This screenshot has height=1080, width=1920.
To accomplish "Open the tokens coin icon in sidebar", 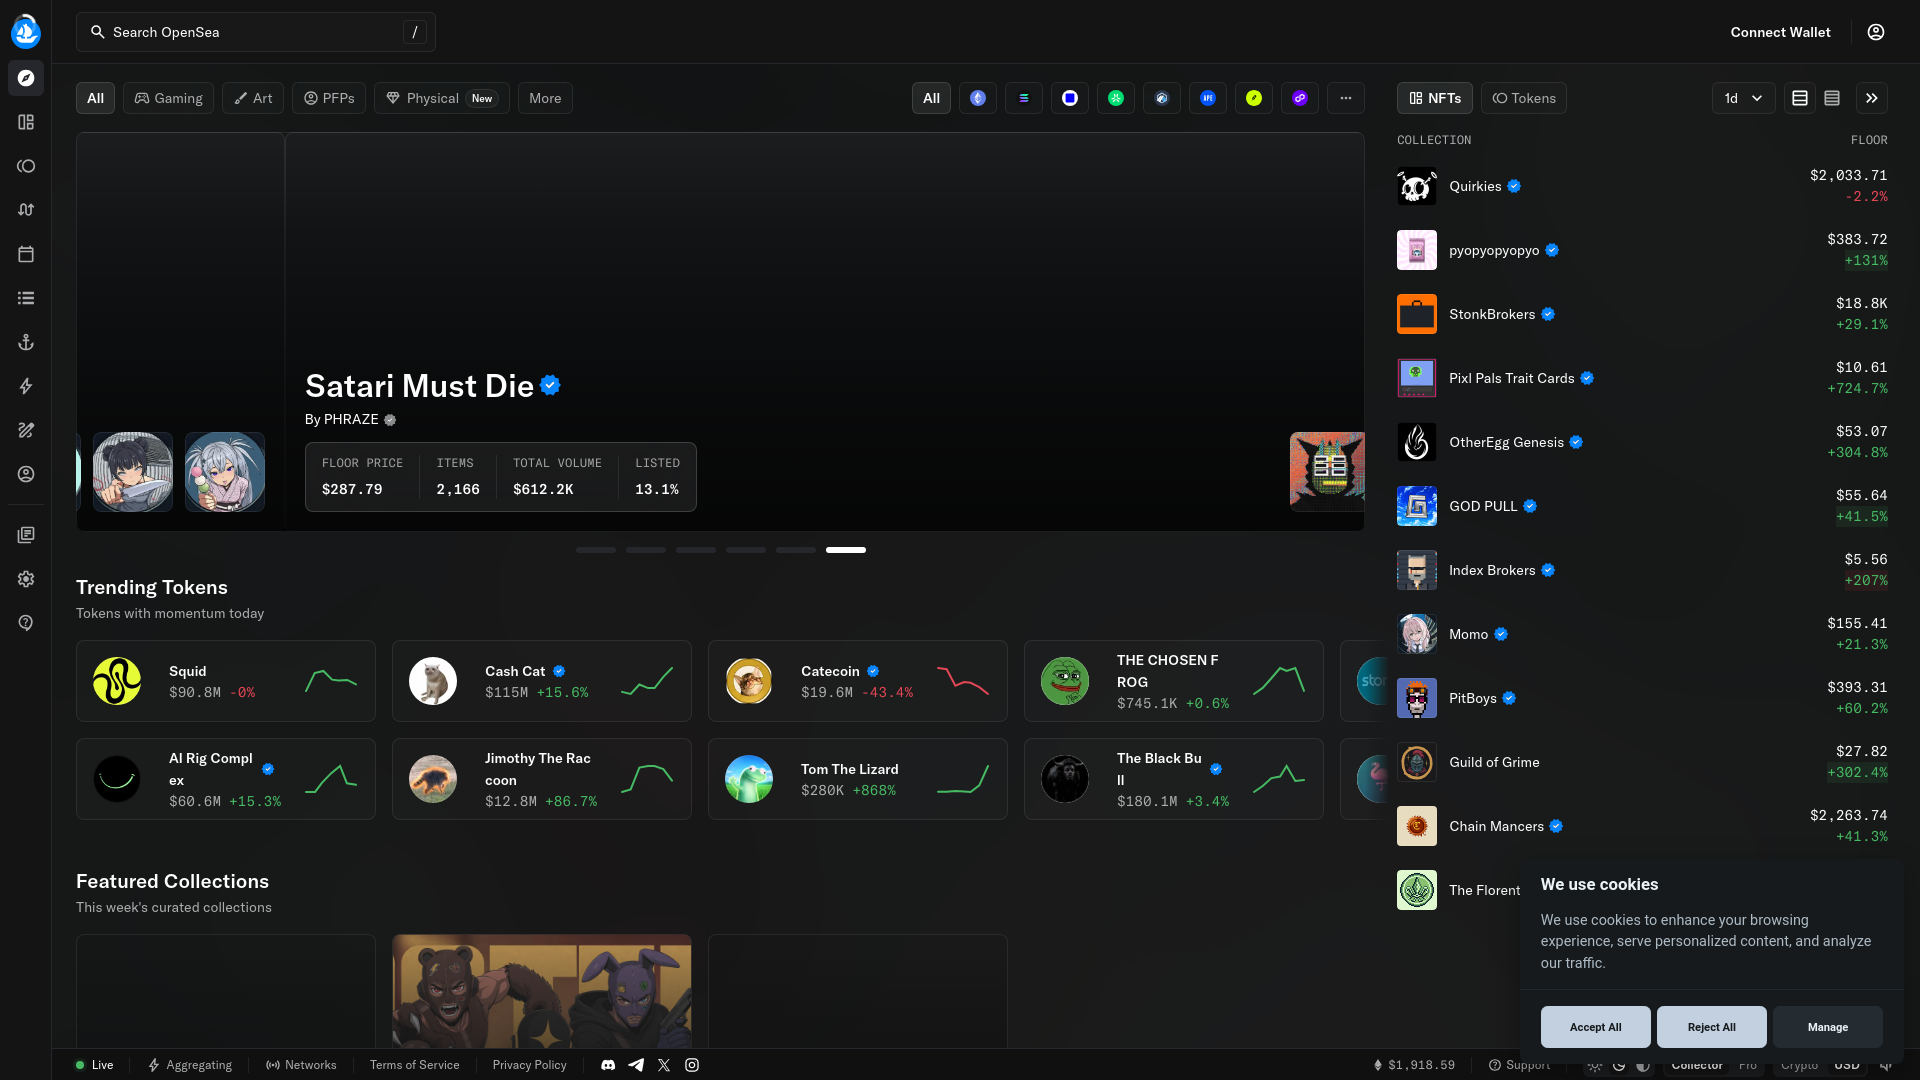I will coord(26,166).
